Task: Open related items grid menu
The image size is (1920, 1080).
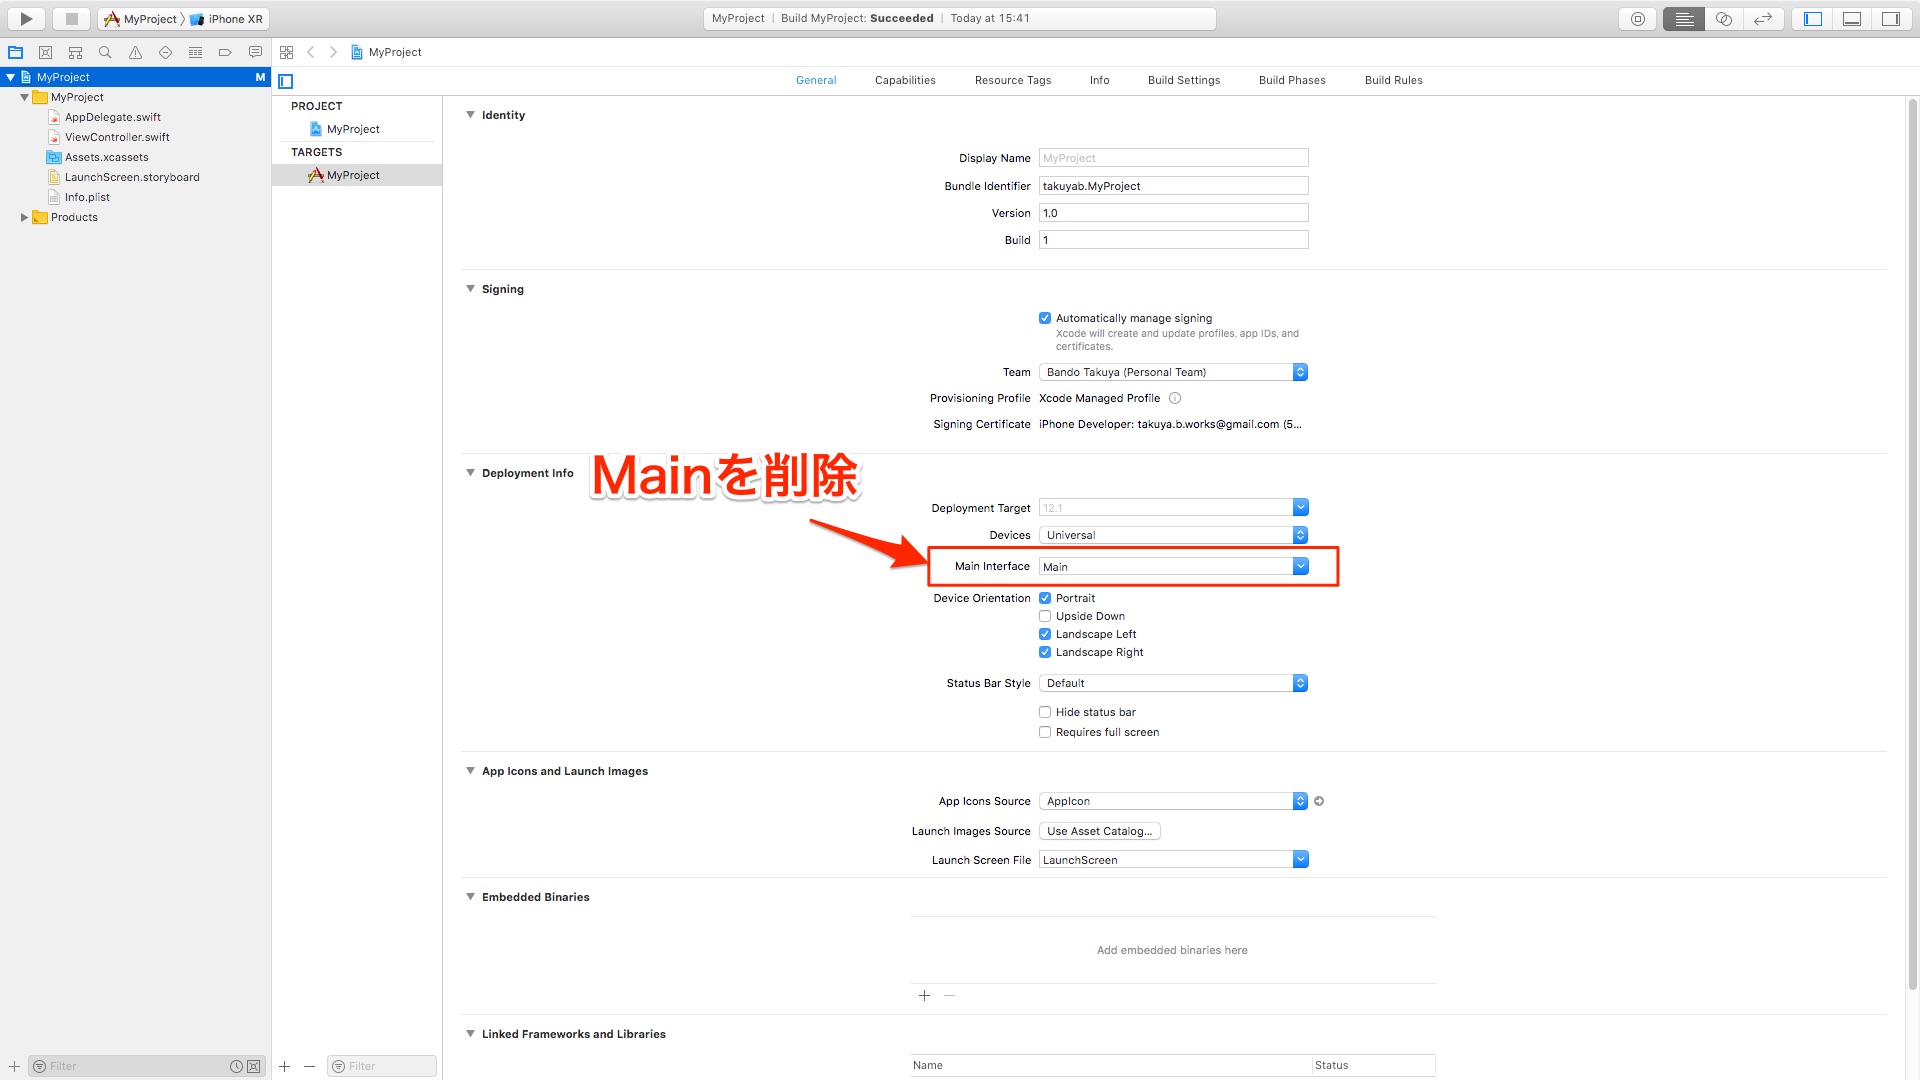Action: pyautogui.click(x=287, y=52)
